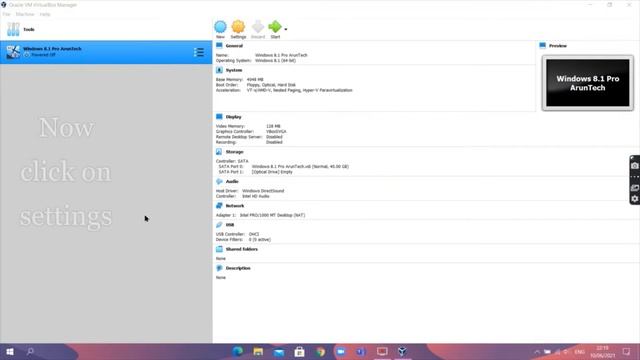Open the System section header link
The height and width of the screenshot is (360, 640).
click(234, 70)
